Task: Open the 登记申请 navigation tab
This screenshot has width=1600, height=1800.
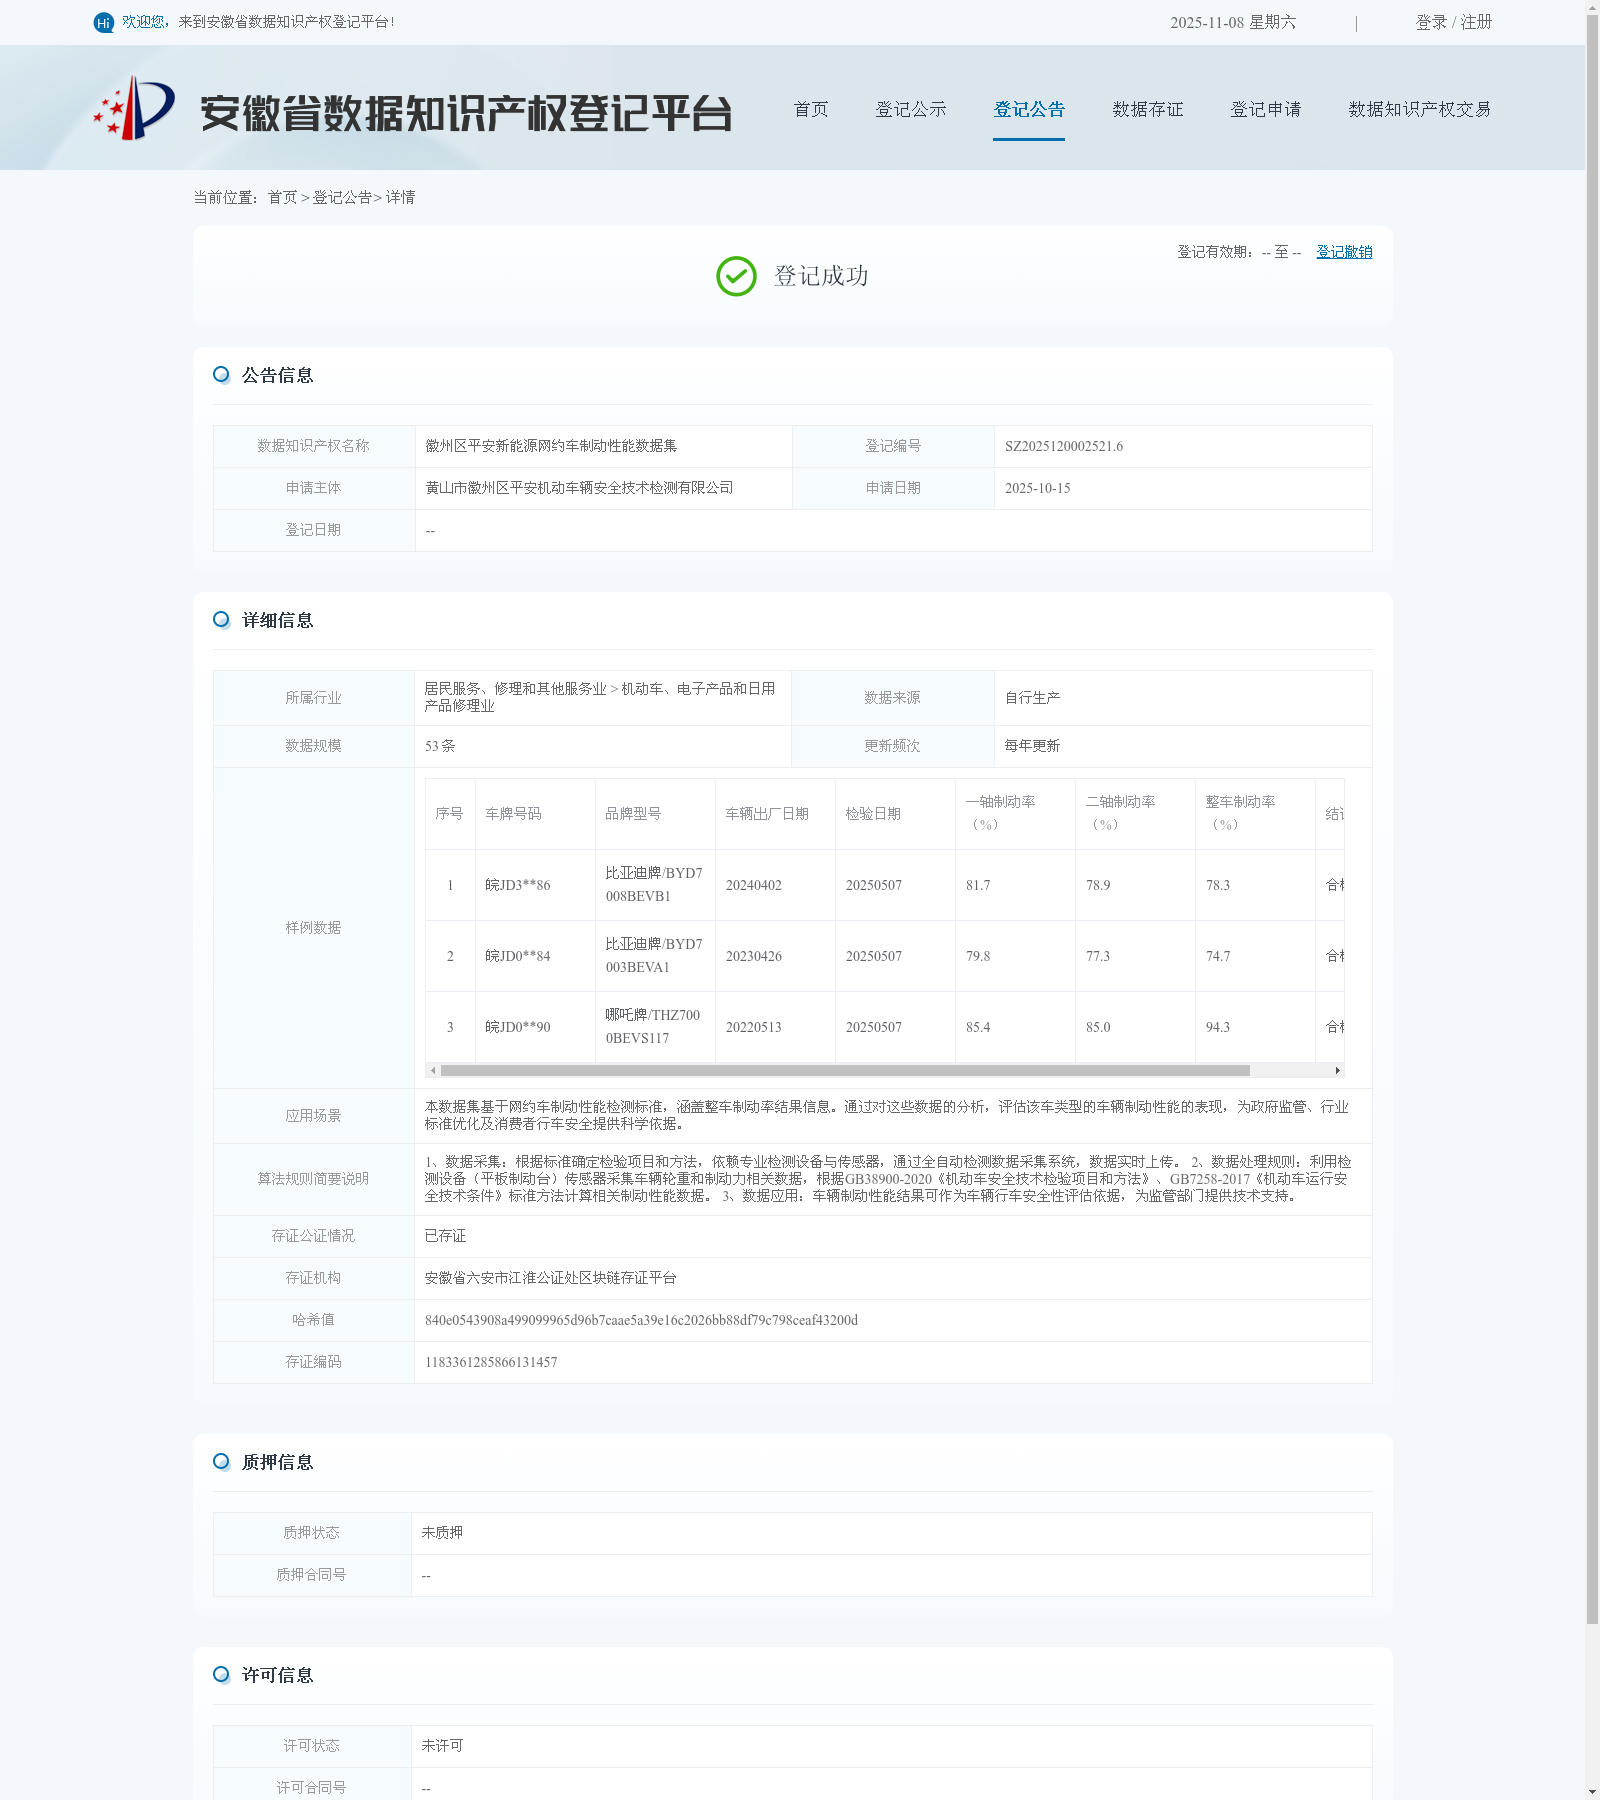Action: coord(1266,109)
